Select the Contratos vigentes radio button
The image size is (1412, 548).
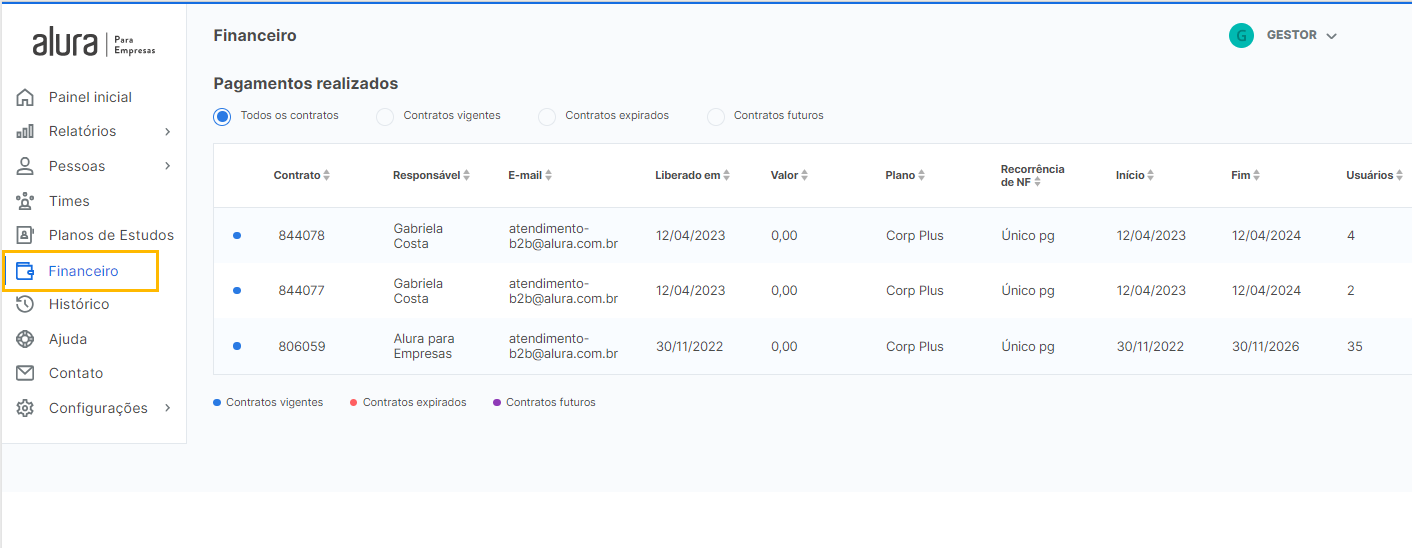pos(385,117)
